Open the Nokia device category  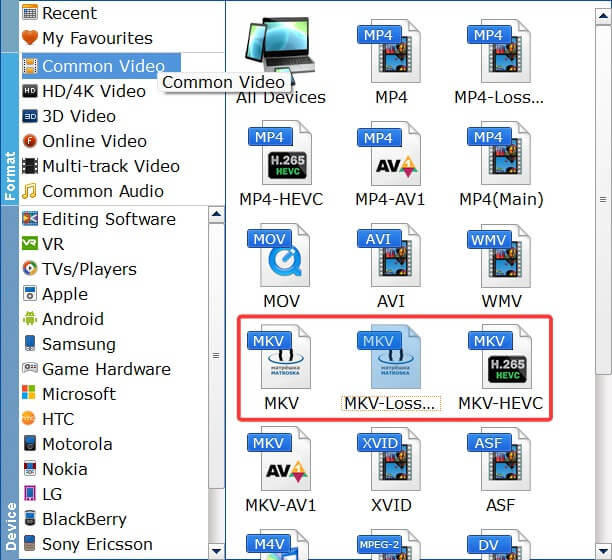(55, 469)
